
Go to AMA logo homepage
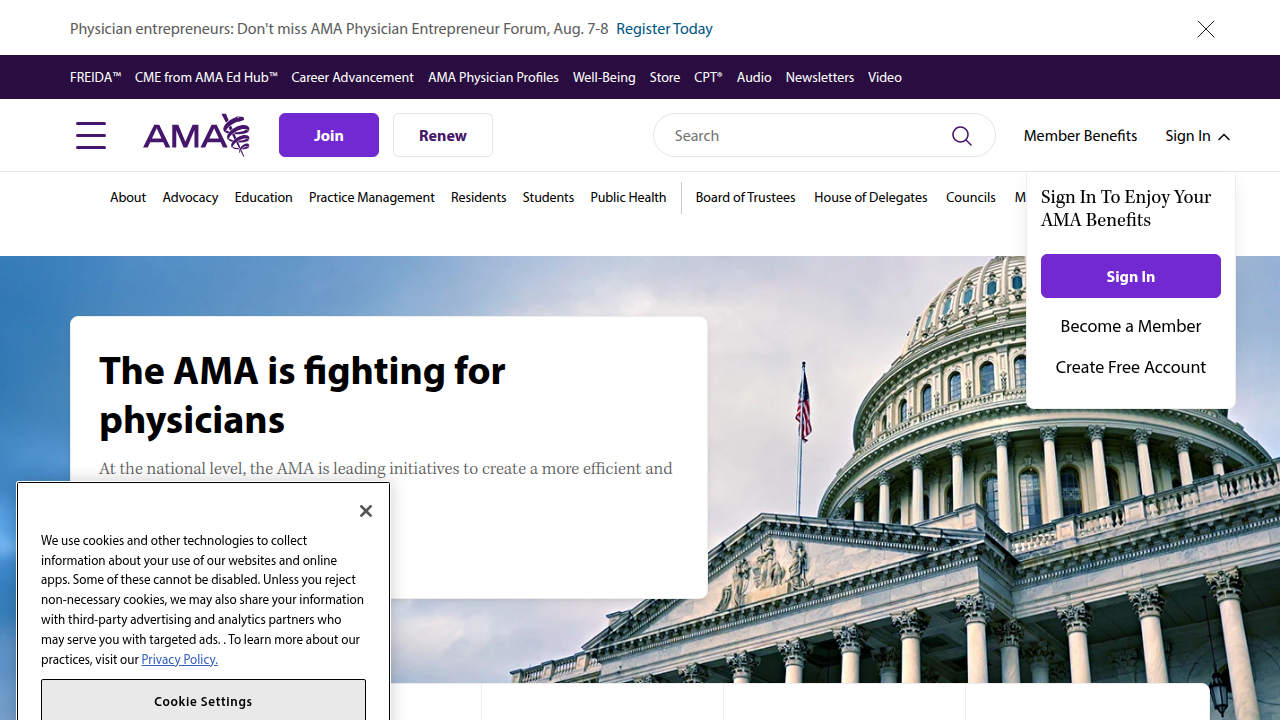(196, 135)
